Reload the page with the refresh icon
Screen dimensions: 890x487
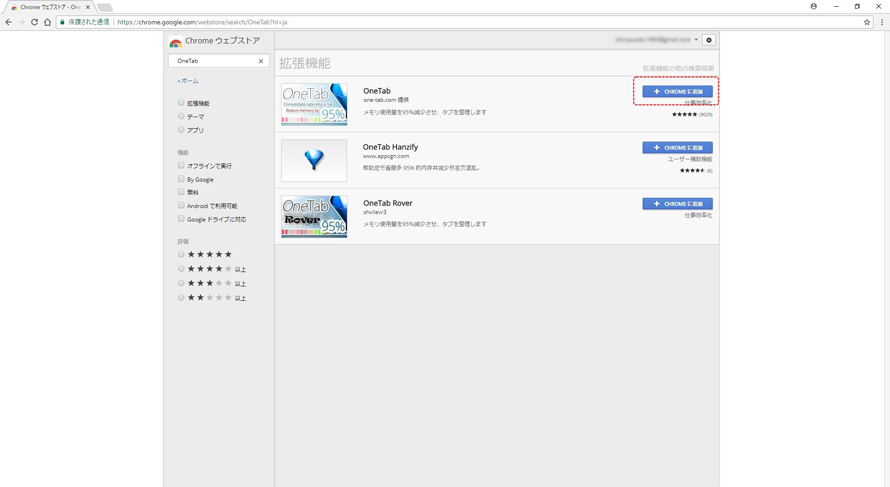[x=34, y=22]
